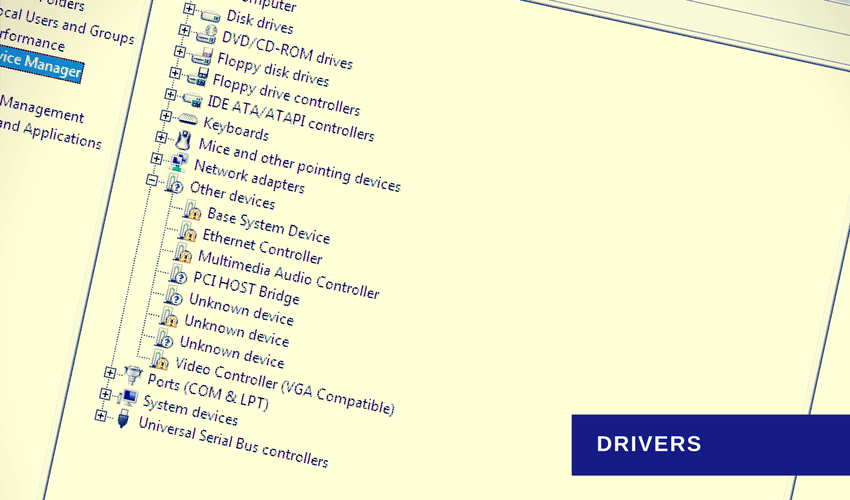Collapse the Other devices node
The image size is (850, 500).
[152, 181]
